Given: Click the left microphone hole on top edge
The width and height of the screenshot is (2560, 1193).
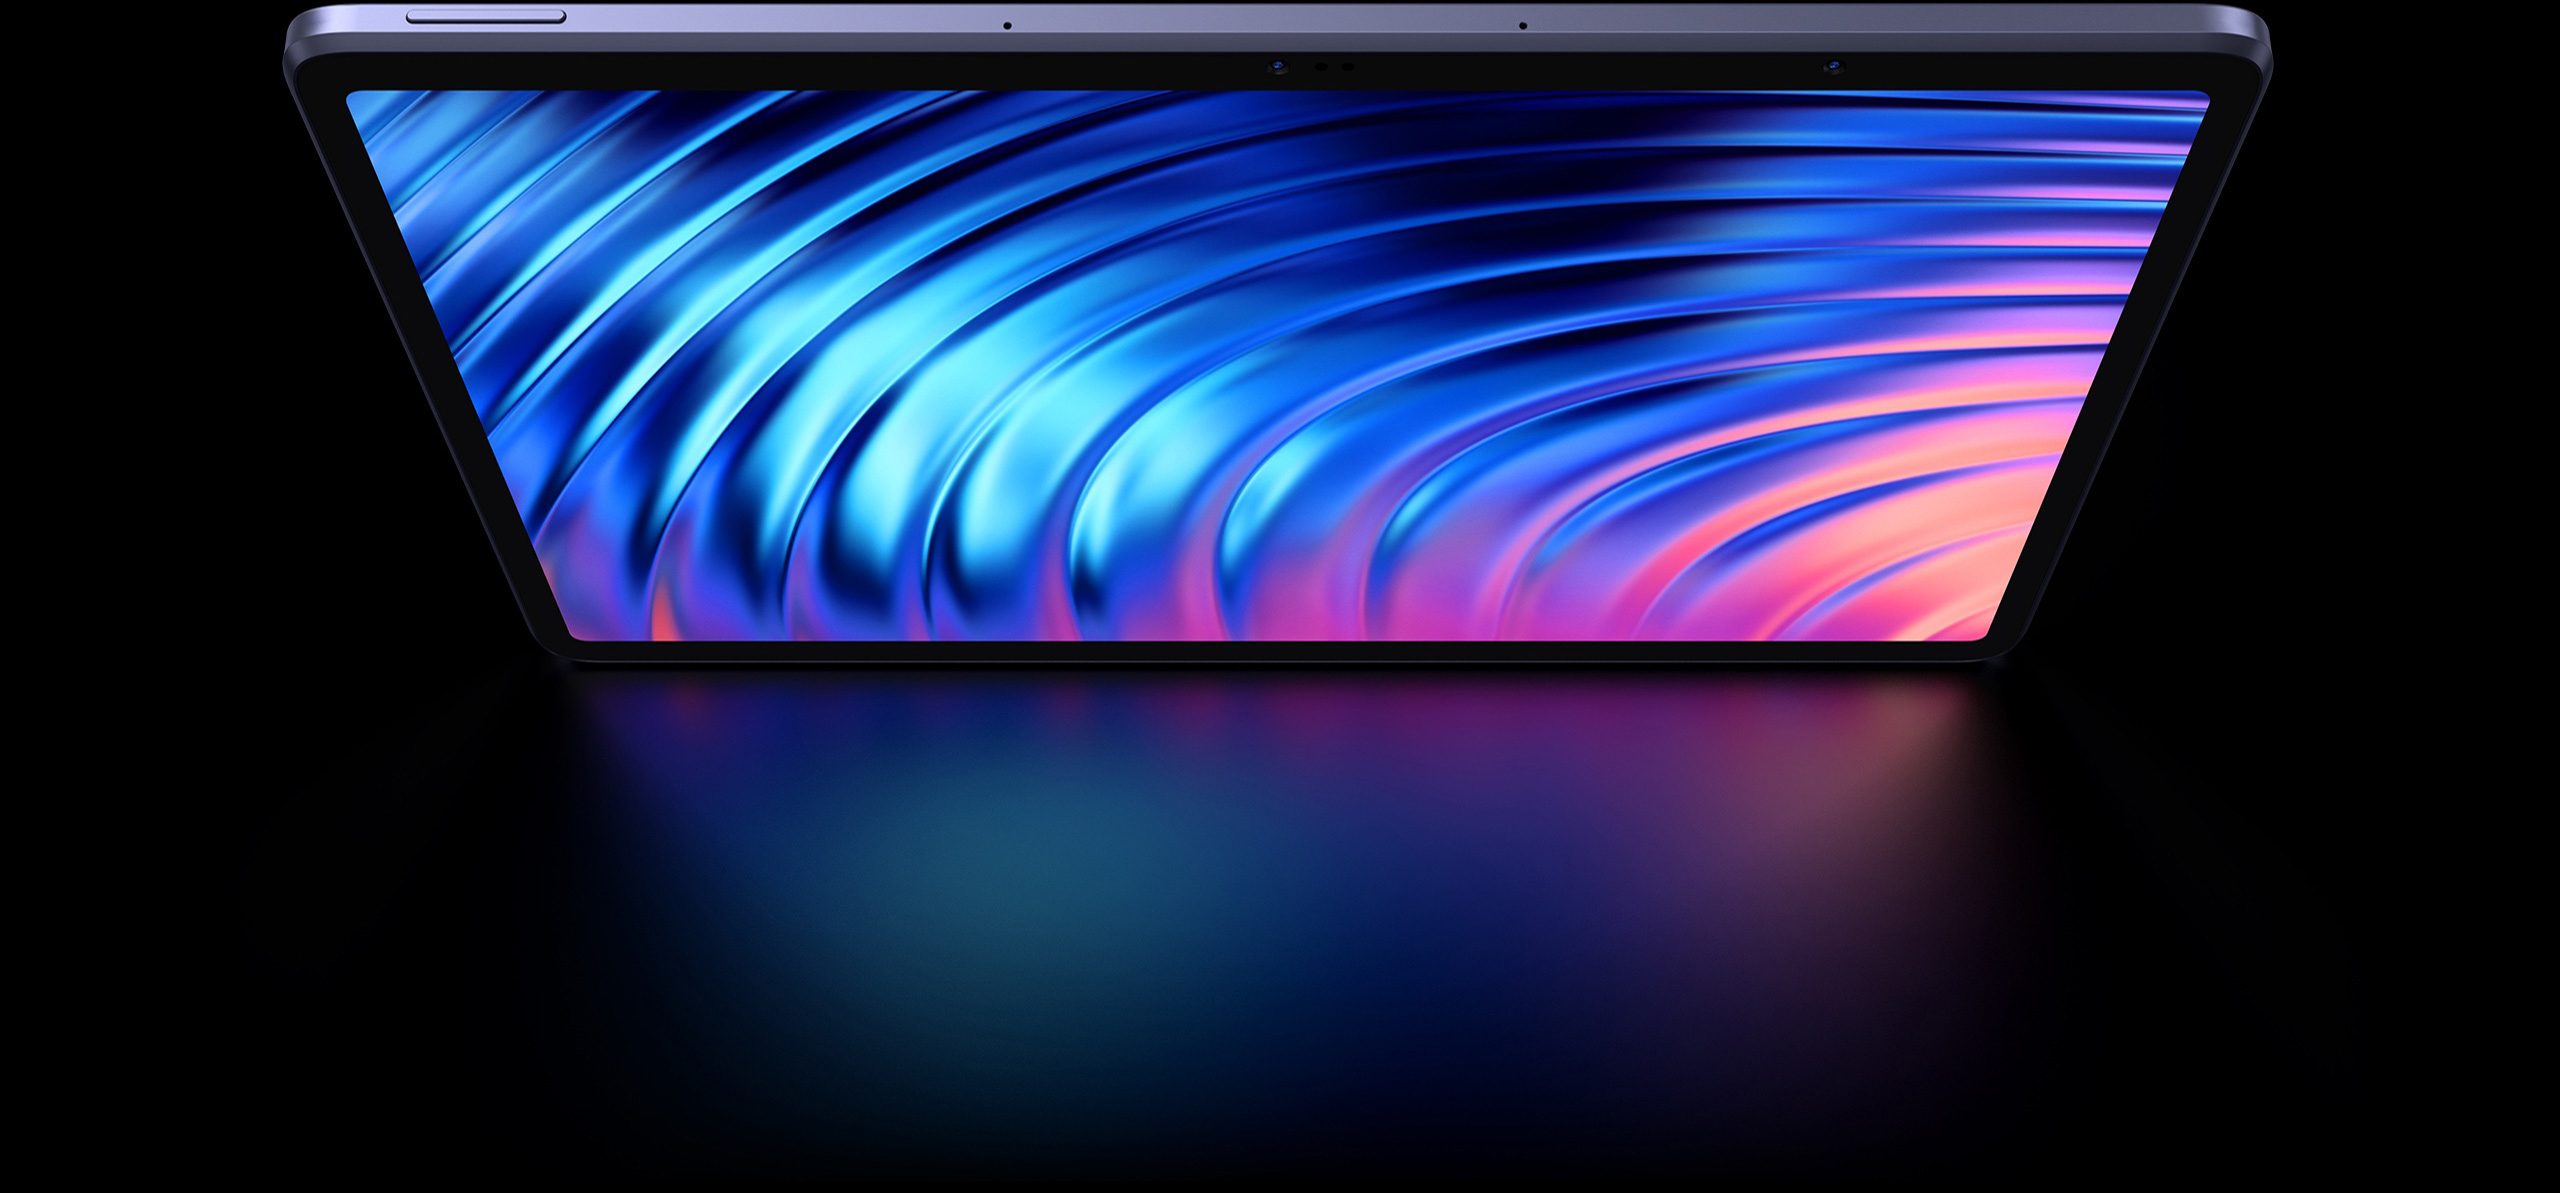Looking at the screenshot, I should tap(1007, 26).
